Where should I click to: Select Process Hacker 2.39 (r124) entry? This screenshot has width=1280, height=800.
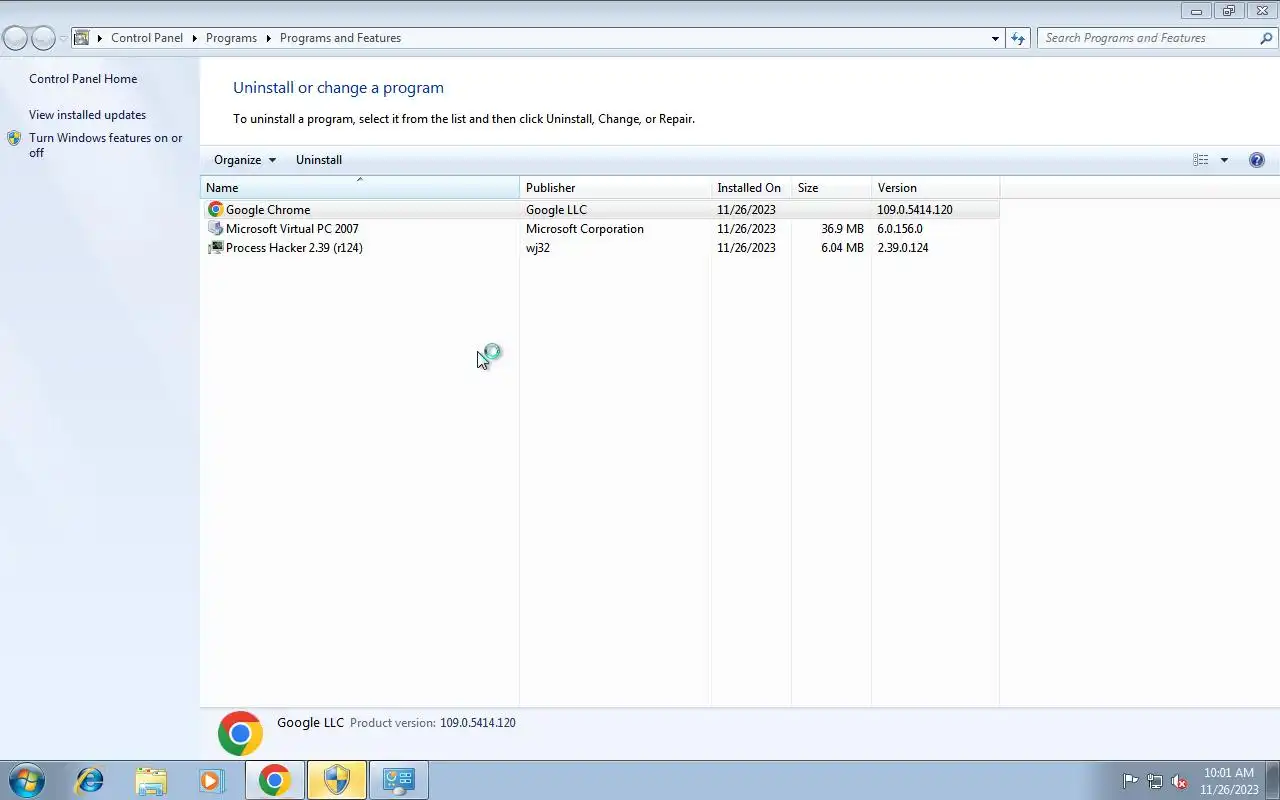pos(294,248)
